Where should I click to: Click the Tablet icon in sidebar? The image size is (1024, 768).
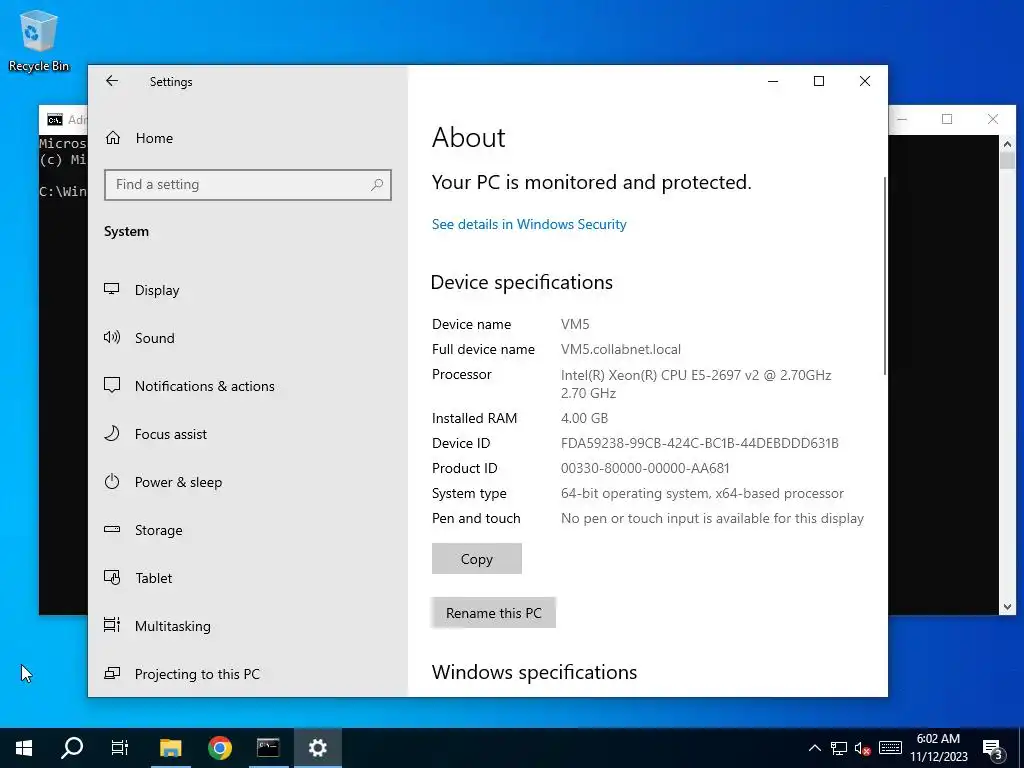(112, 578)
